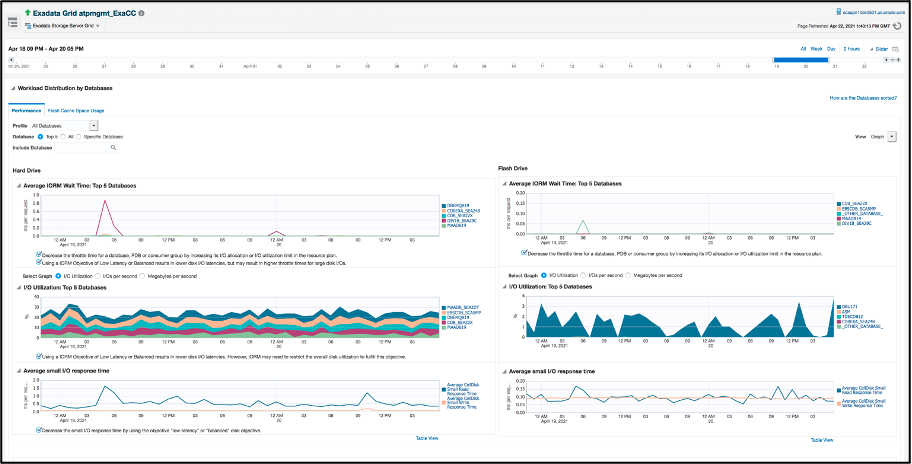Collapse Hard Drive Average IORM Wait Time panel

pos(19,186)
